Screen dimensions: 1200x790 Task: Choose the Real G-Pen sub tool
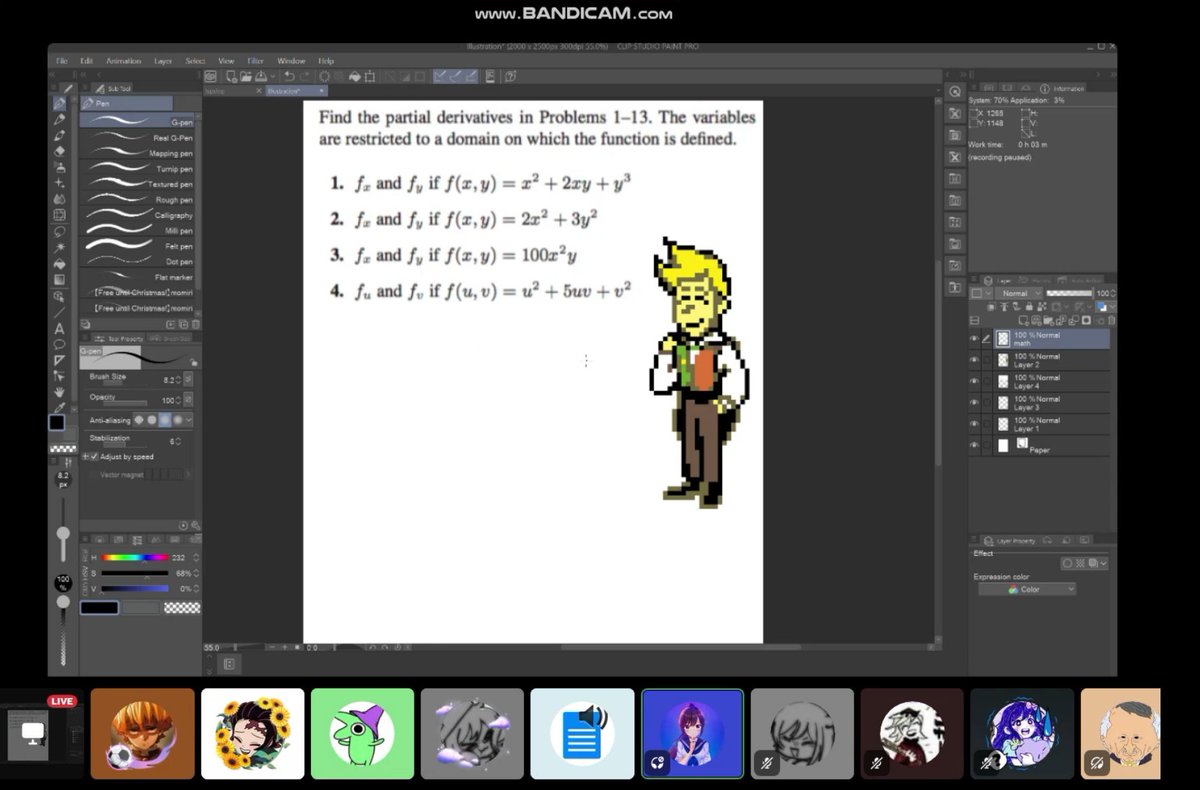[x=139, y=137]
